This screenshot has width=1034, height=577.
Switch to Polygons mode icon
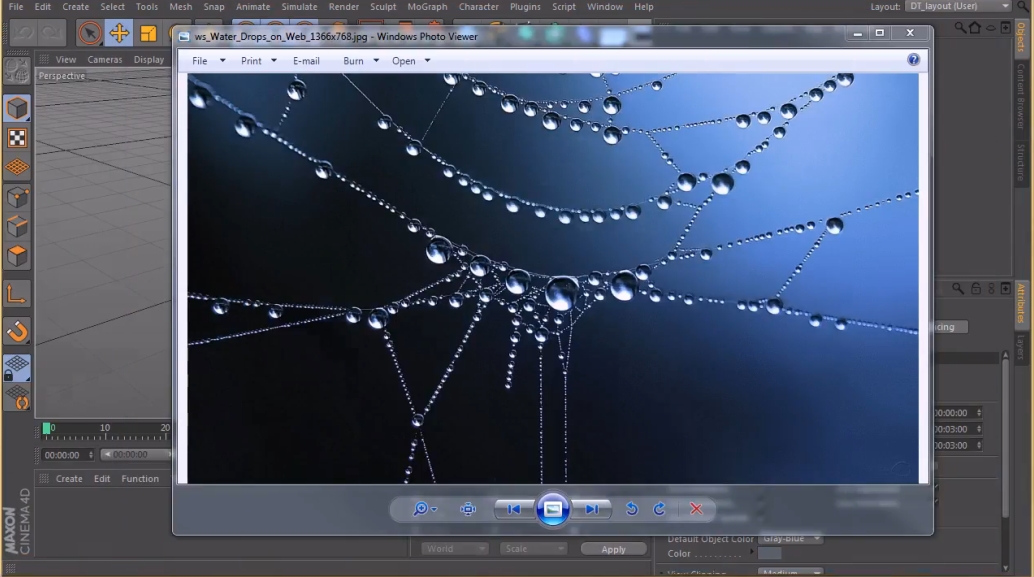[17, 257]
